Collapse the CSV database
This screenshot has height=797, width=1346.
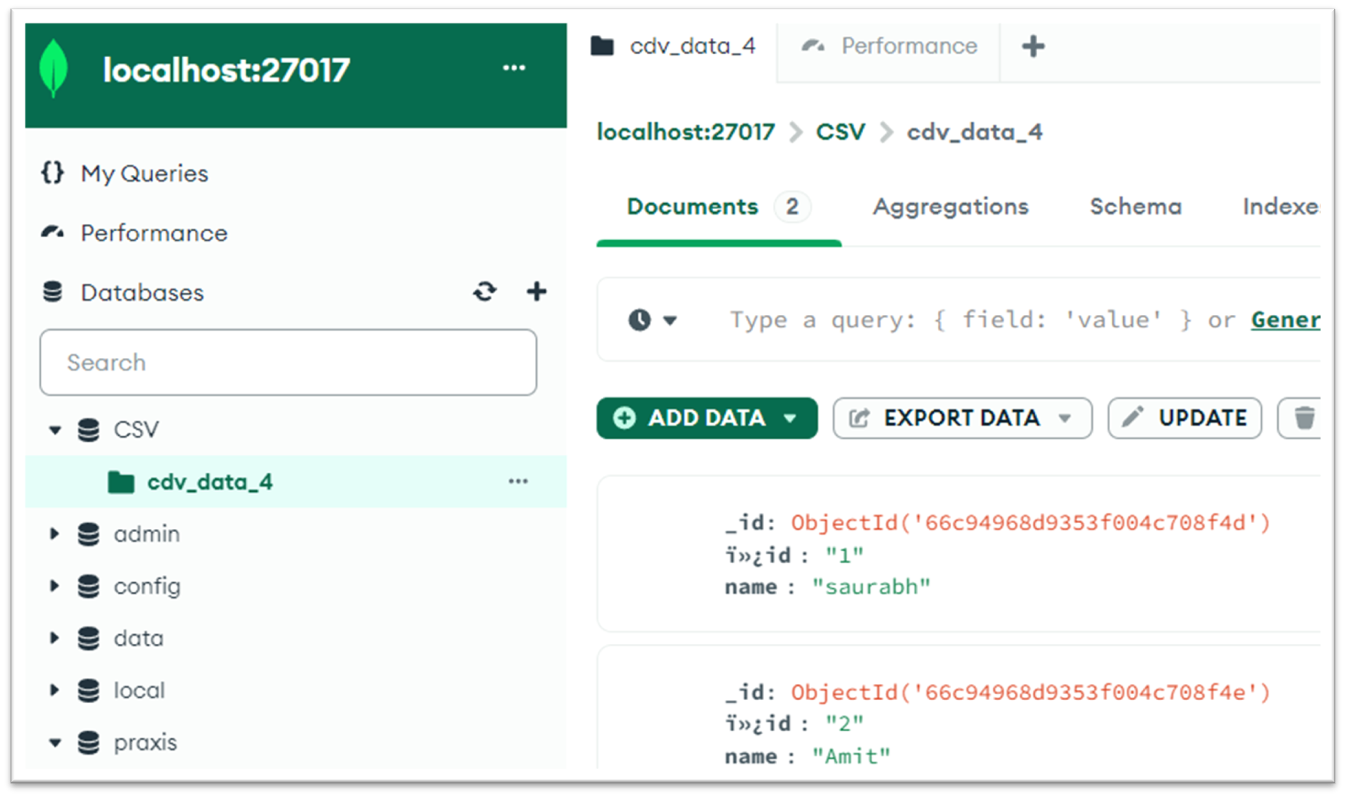pyautogui.click(x=55, y=430)
